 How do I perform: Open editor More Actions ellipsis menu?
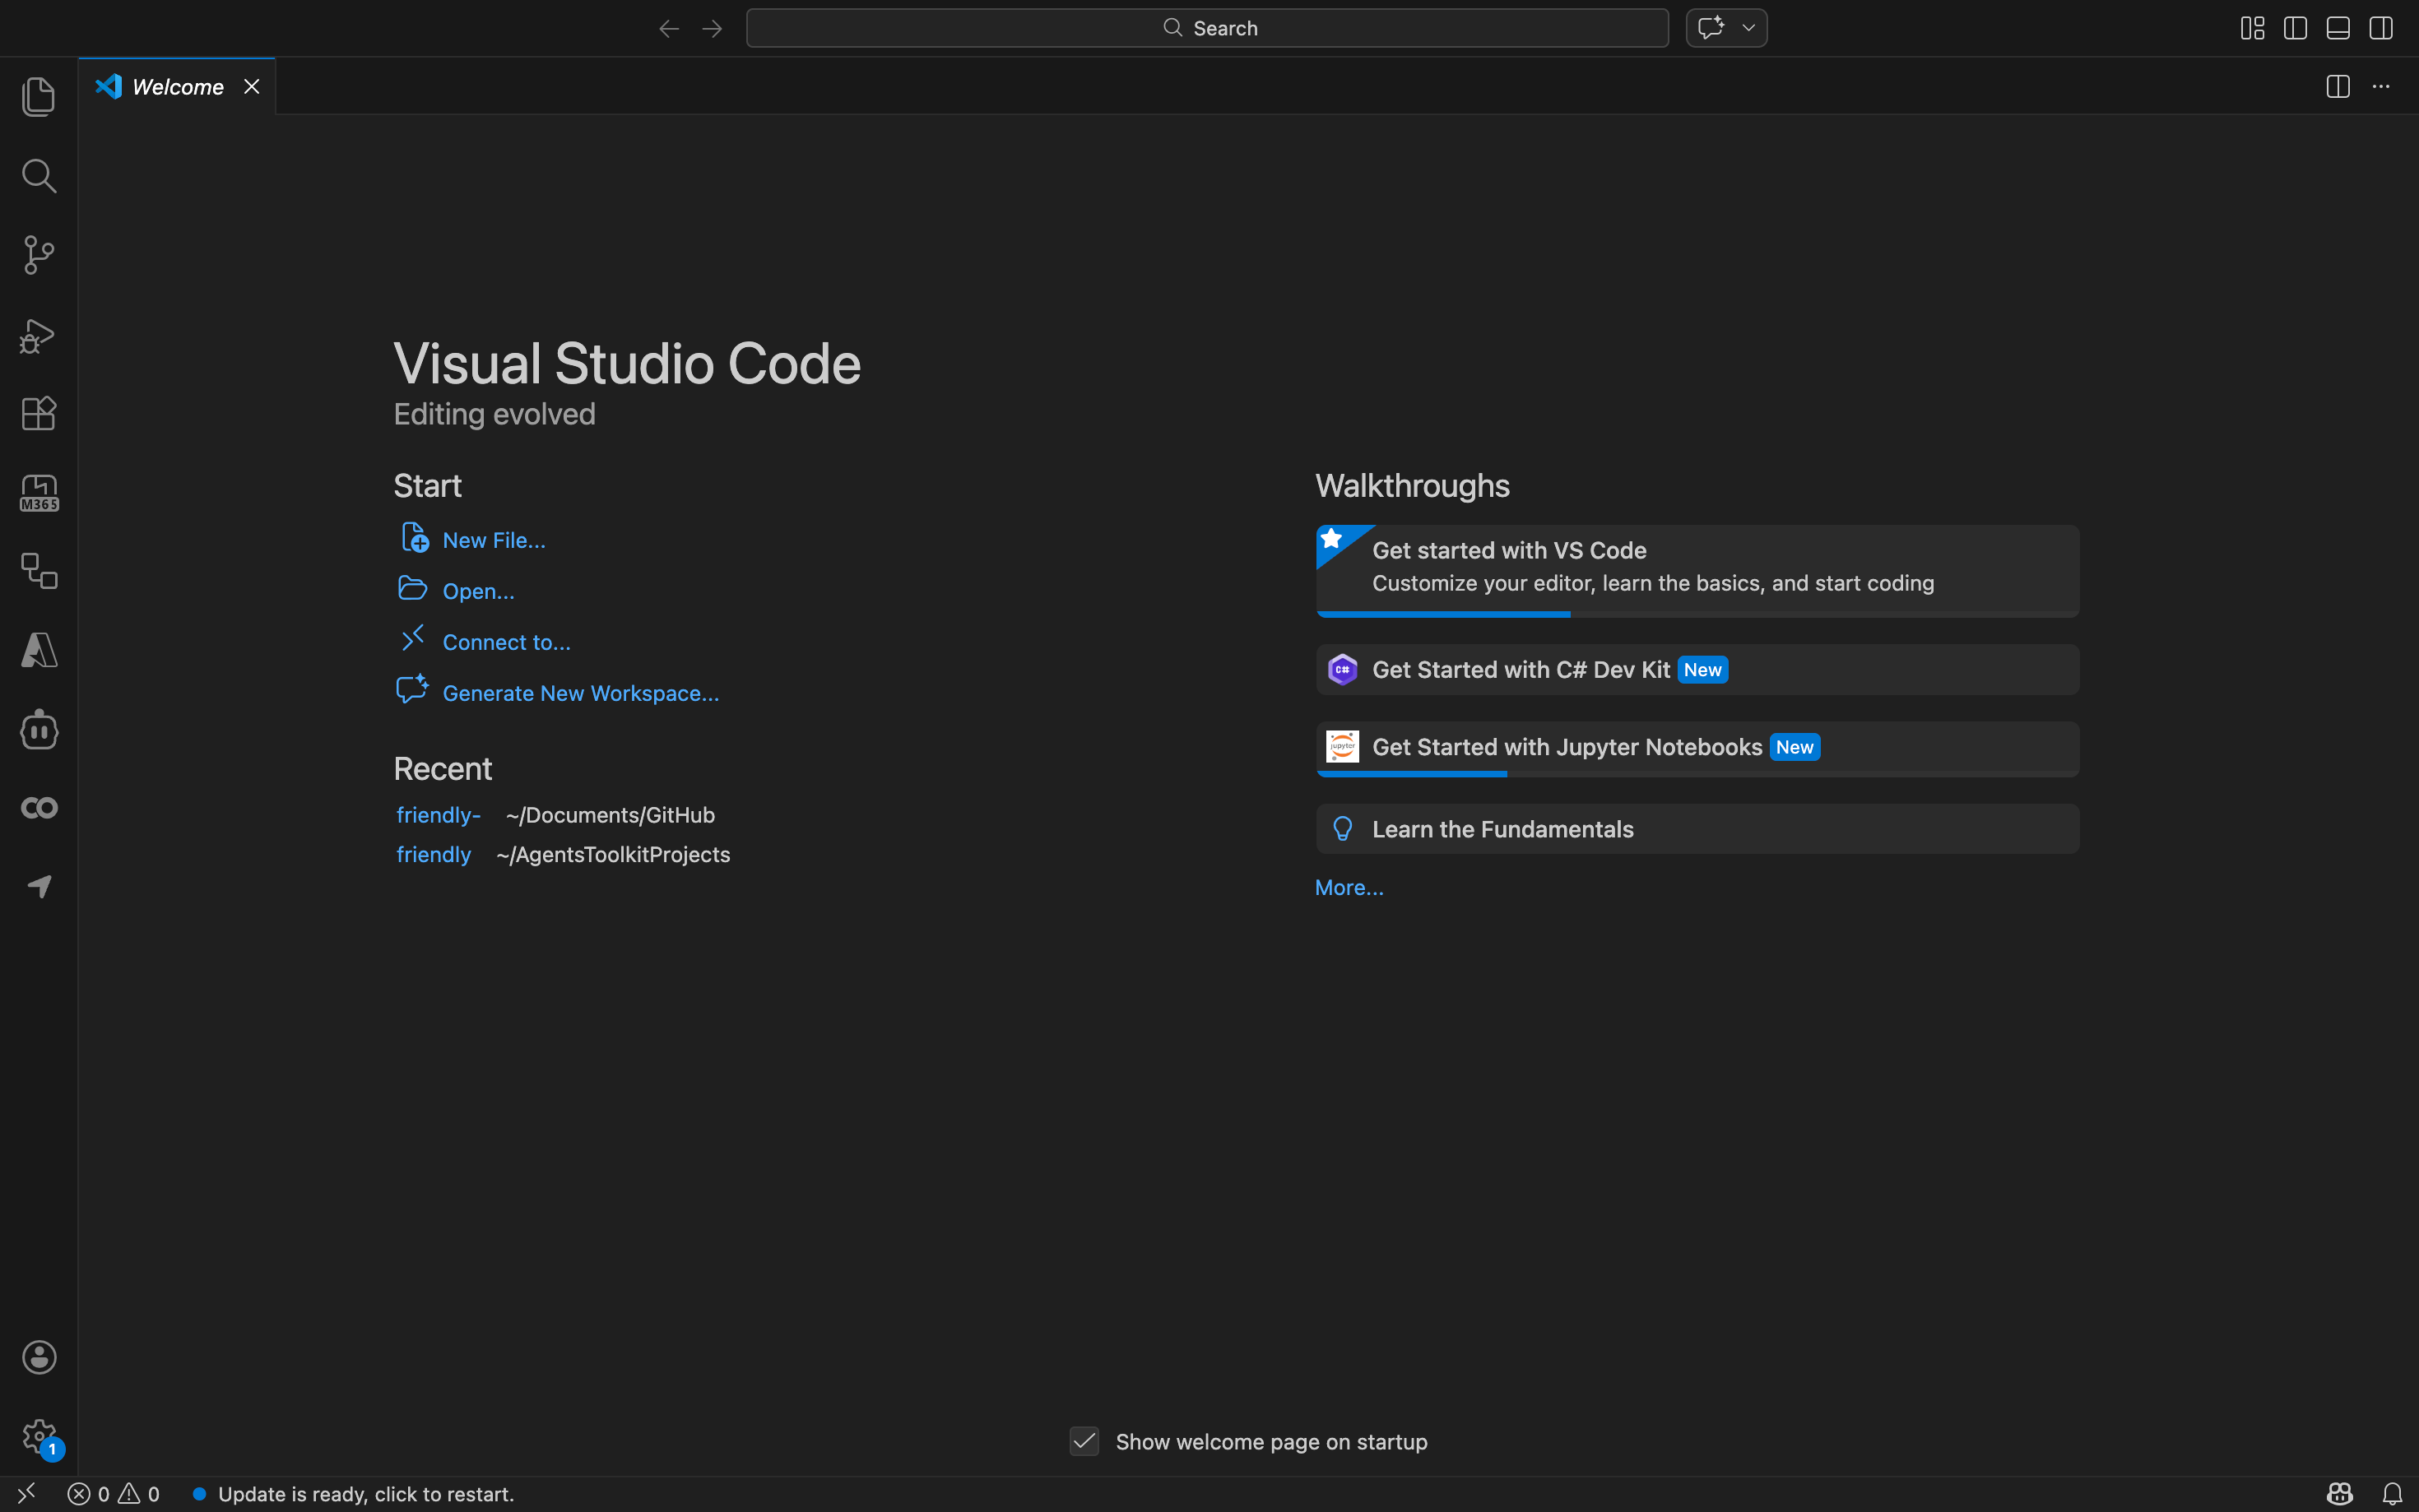point(2381,87)
